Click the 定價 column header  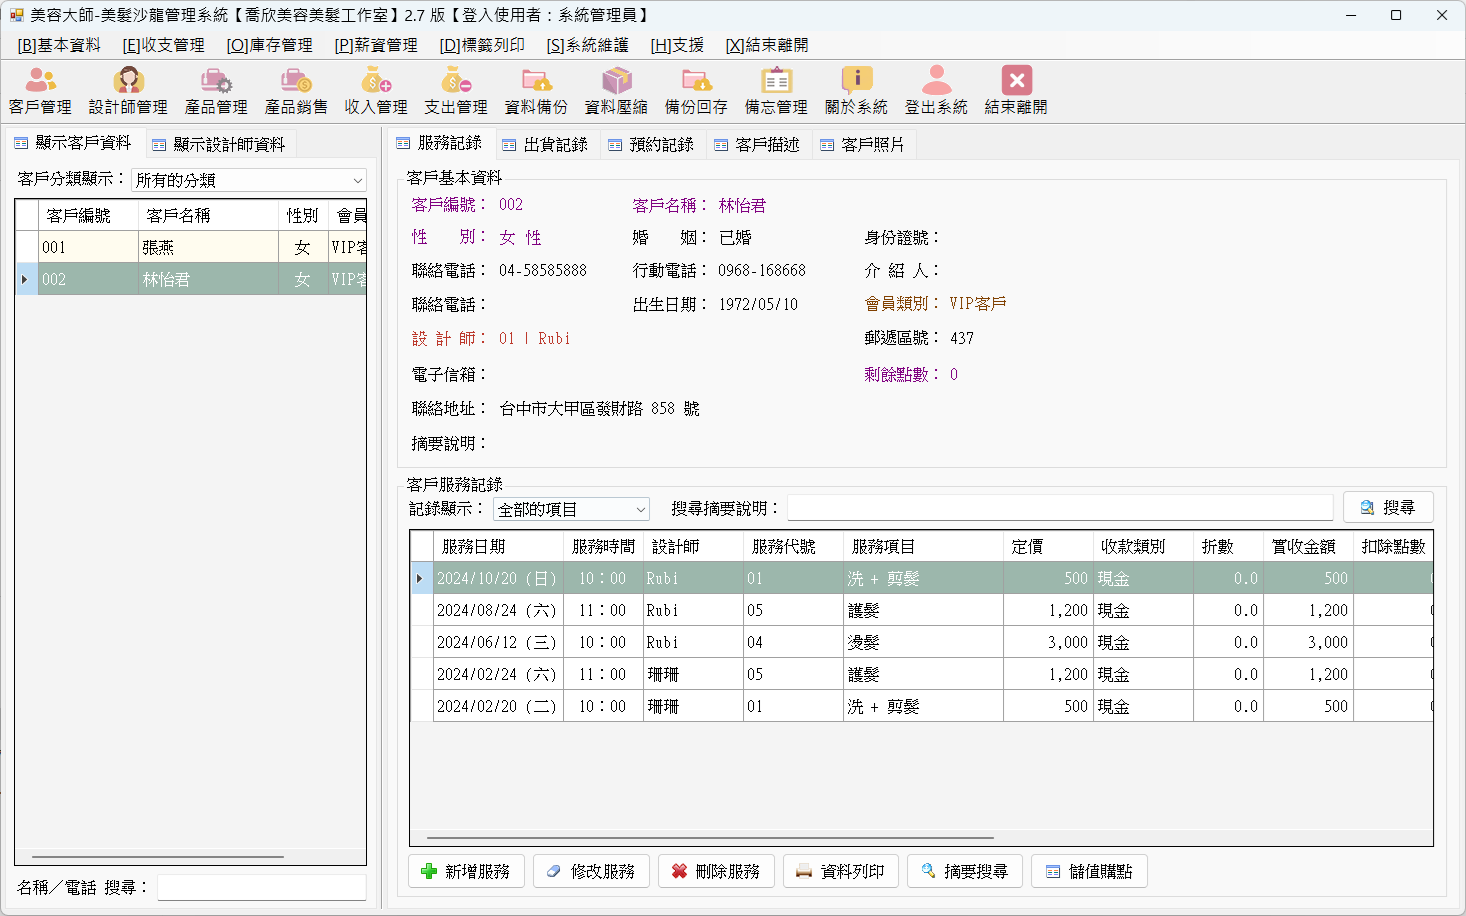point(1048,546)
